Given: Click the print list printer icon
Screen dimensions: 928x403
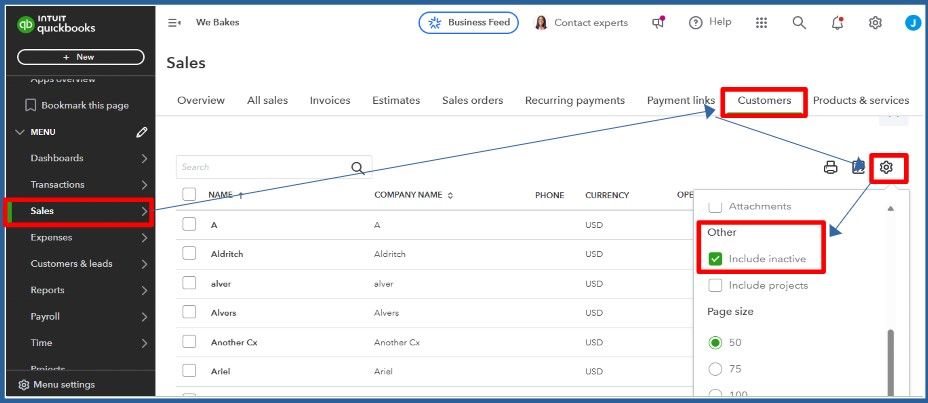Looking at the screenshot, I should click(x=830, y=168).
